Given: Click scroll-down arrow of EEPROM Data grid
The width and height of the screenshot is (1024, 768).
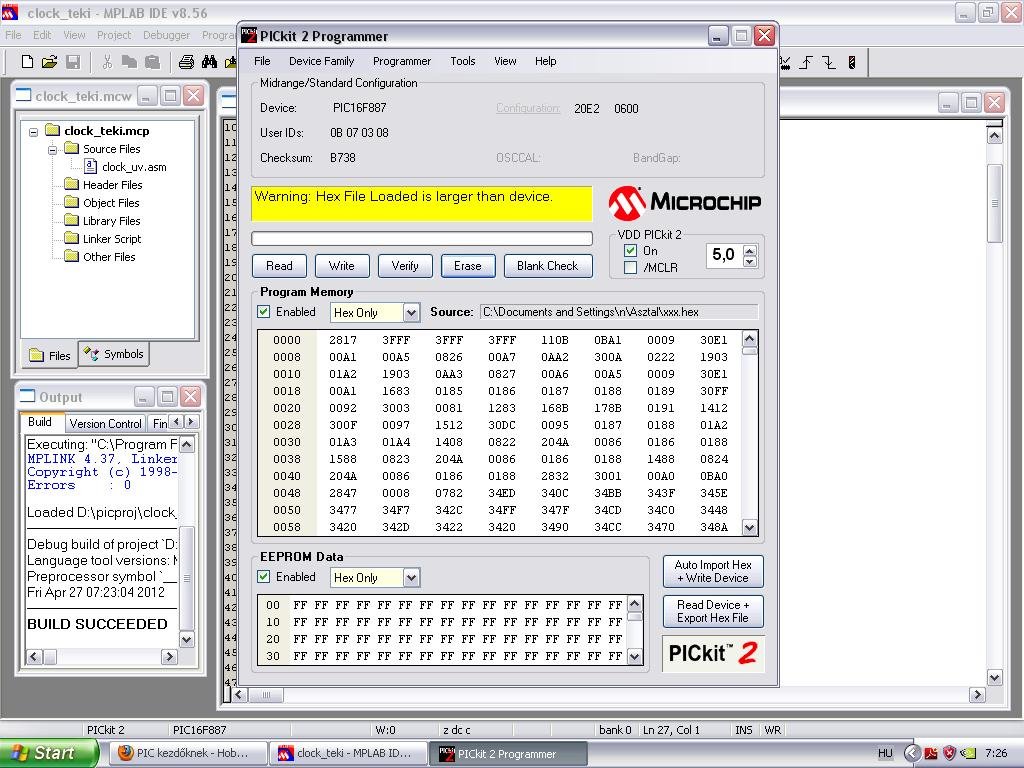Looking at the screenshot, I should [635, 656].
